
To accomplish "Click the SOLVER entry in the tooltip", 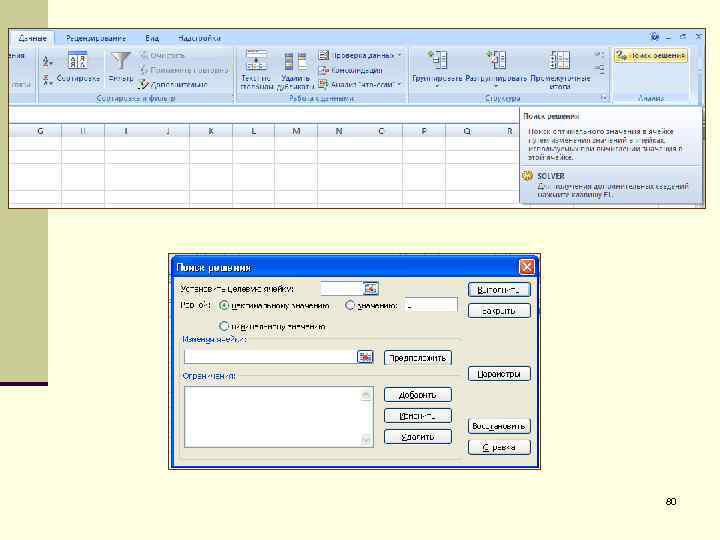I will tap(551, 176).
